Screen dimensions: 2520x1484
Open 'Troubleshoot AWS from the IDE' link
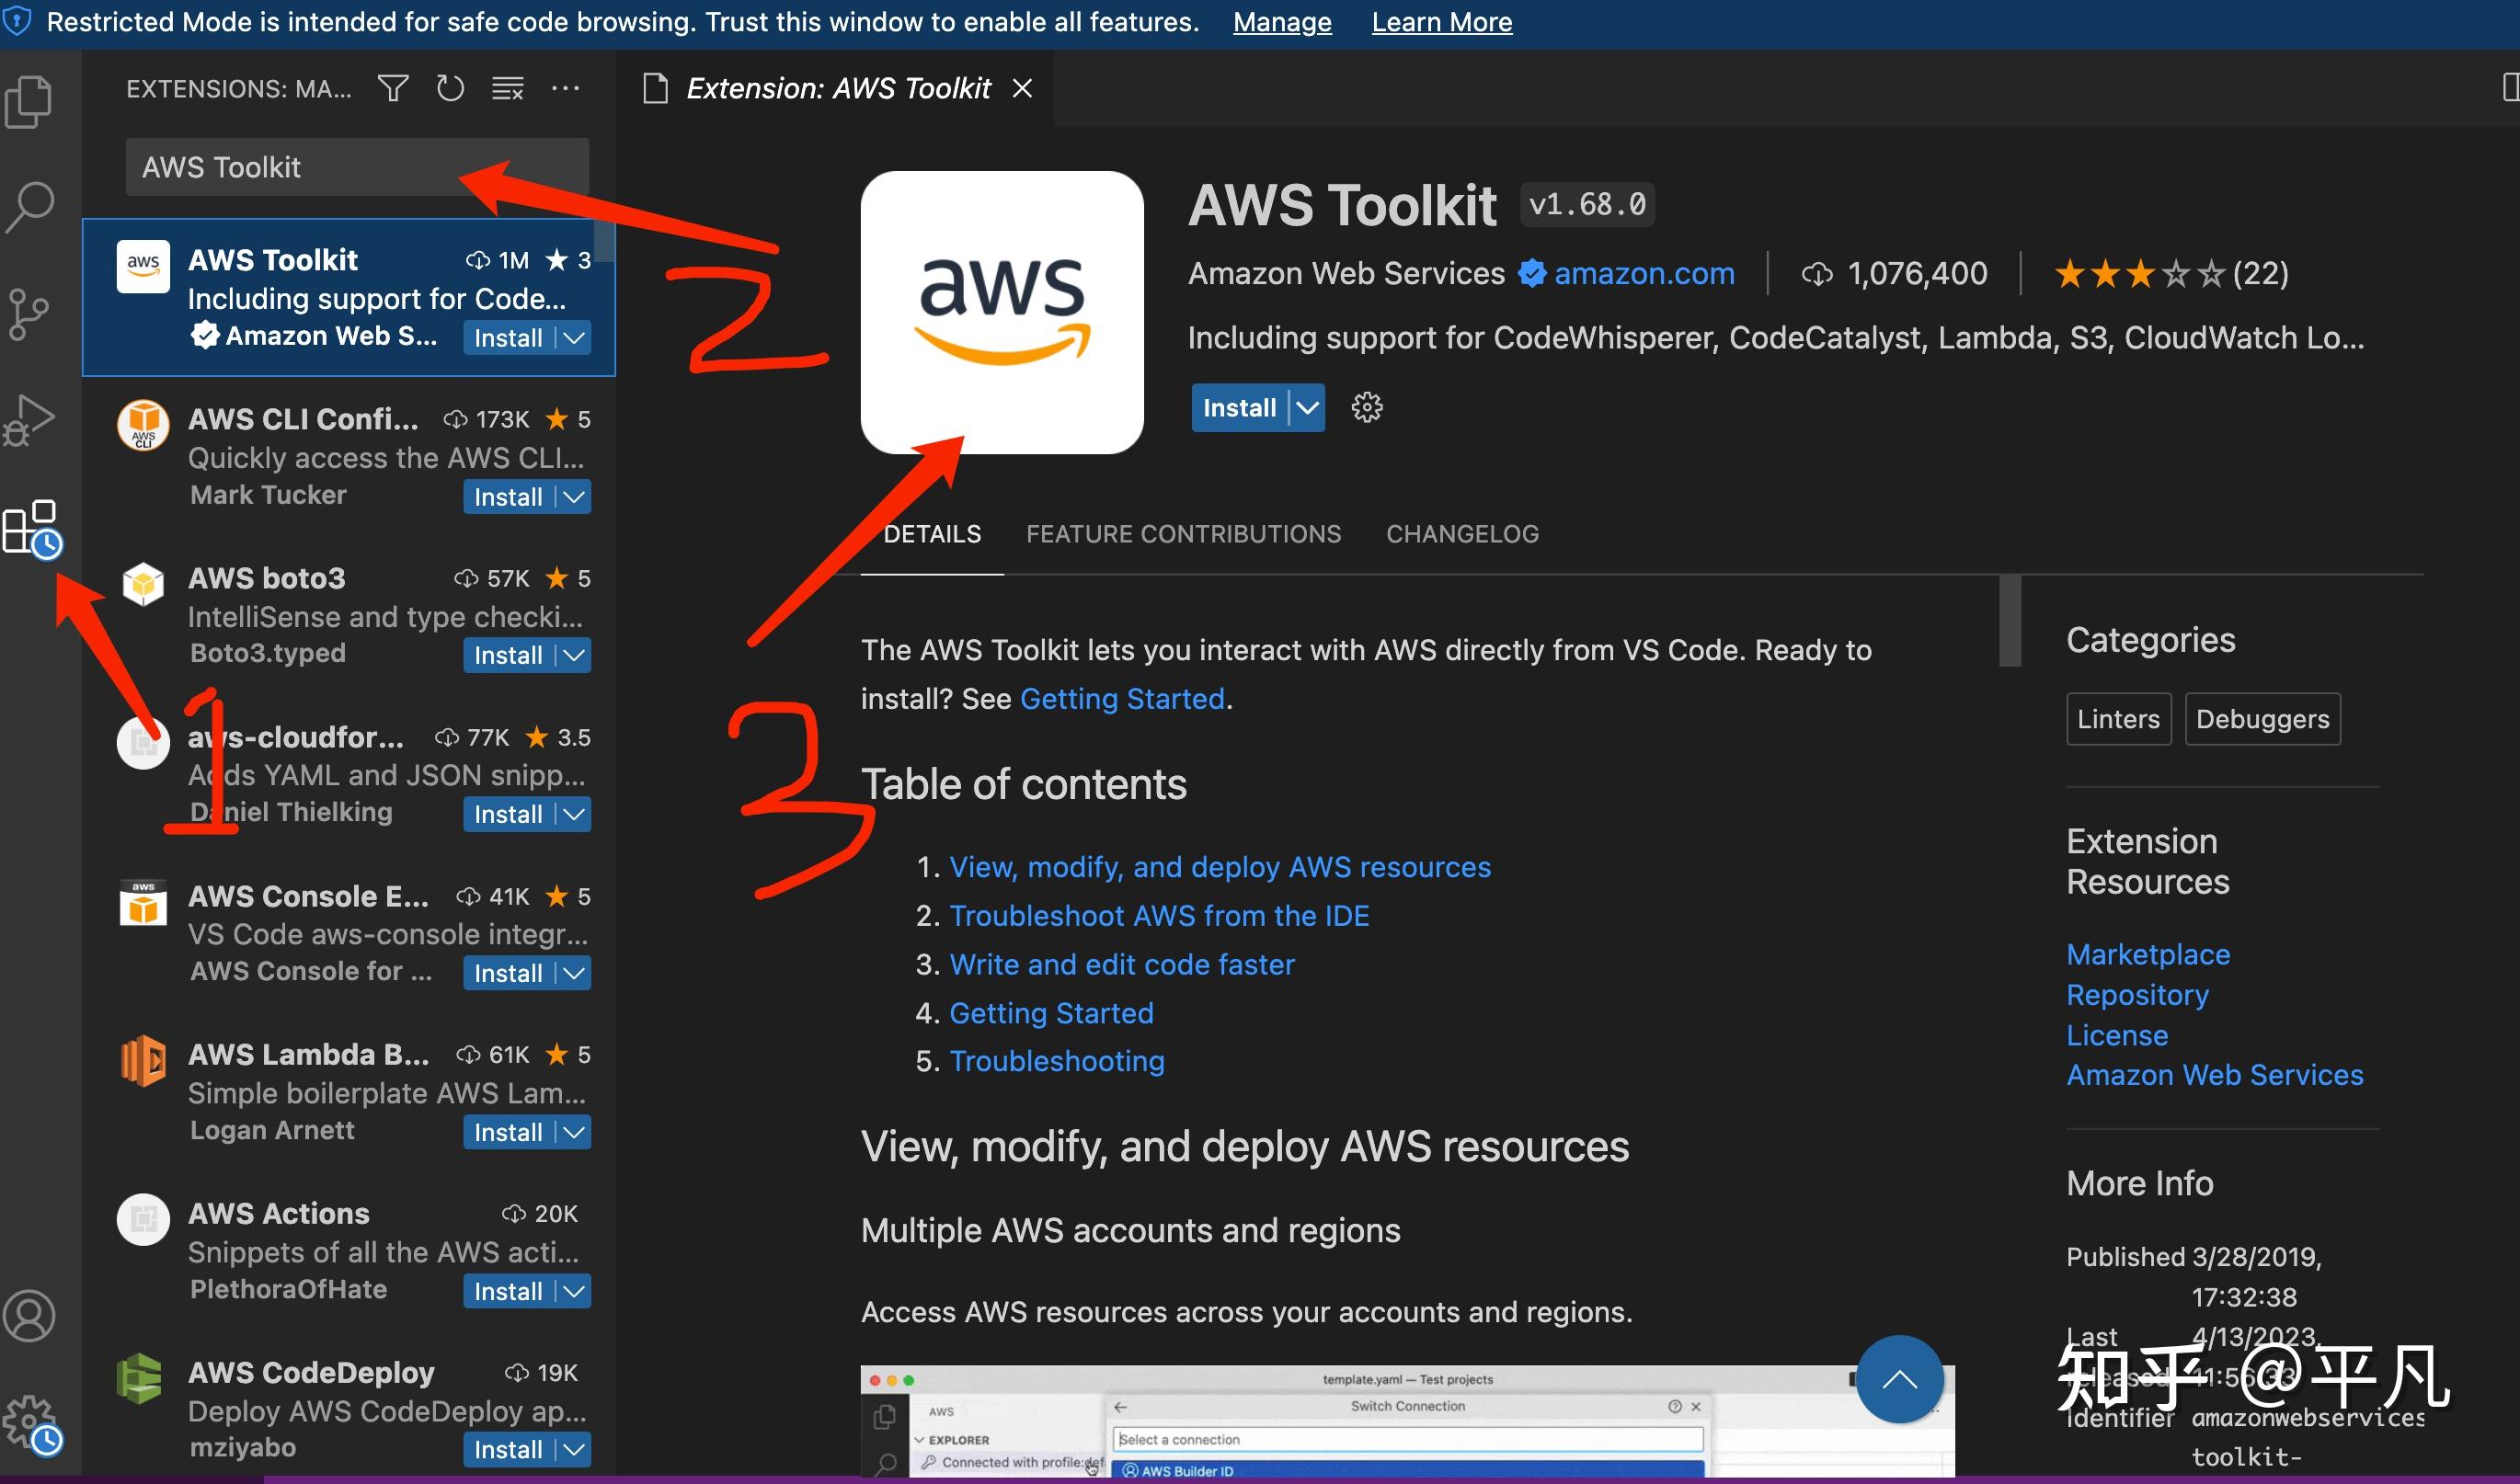coord(1159,916)
